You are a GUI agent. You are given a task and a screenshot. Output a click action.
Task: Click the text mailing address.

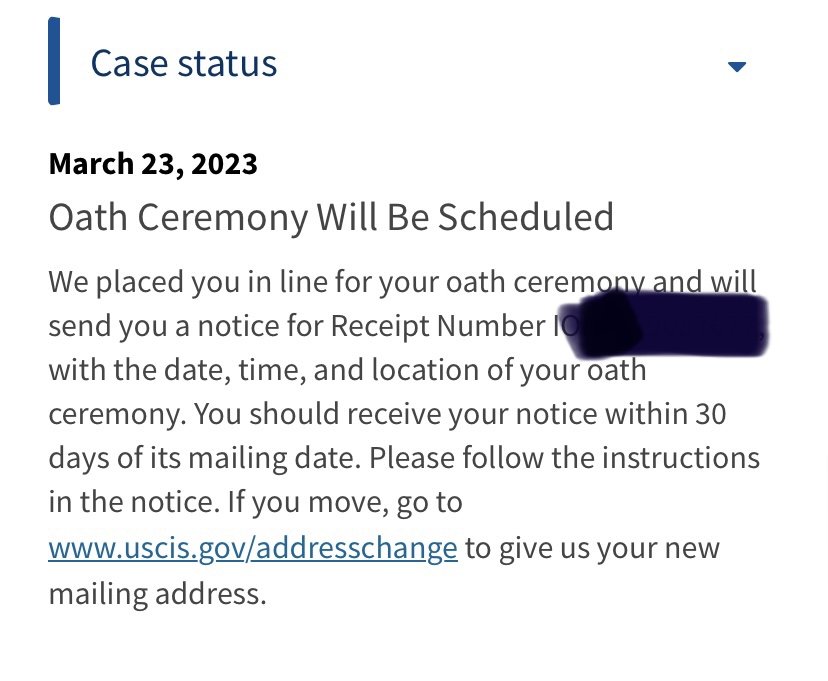[157, 593]
